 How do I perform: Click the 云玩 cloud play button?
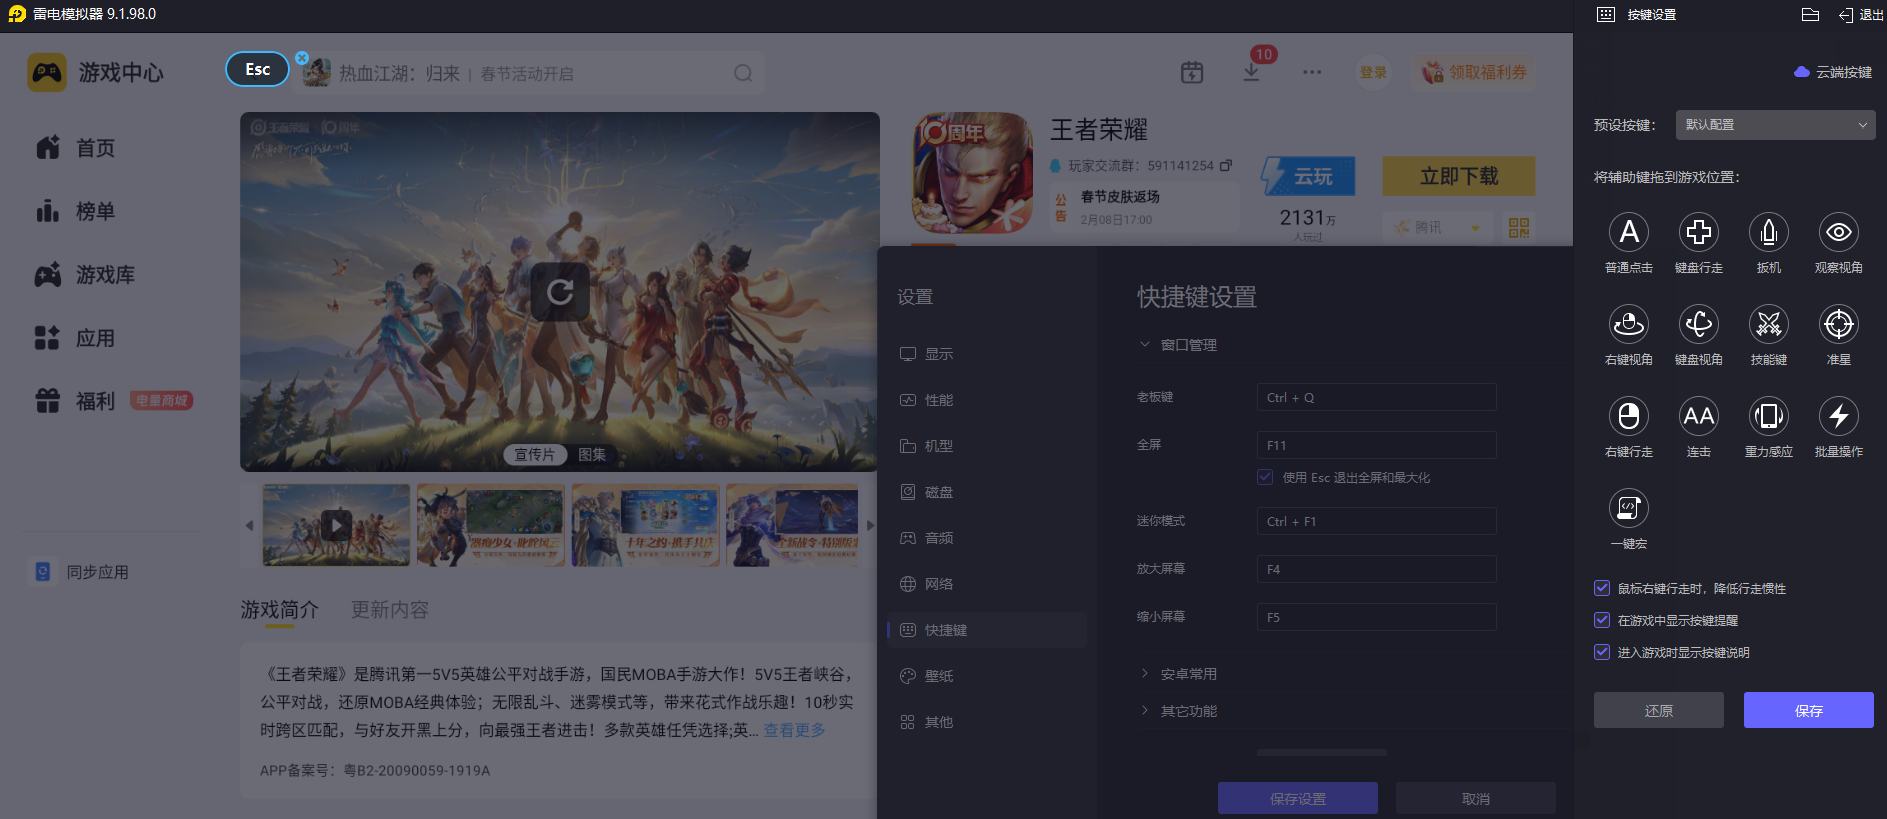tap(1308, 176)
